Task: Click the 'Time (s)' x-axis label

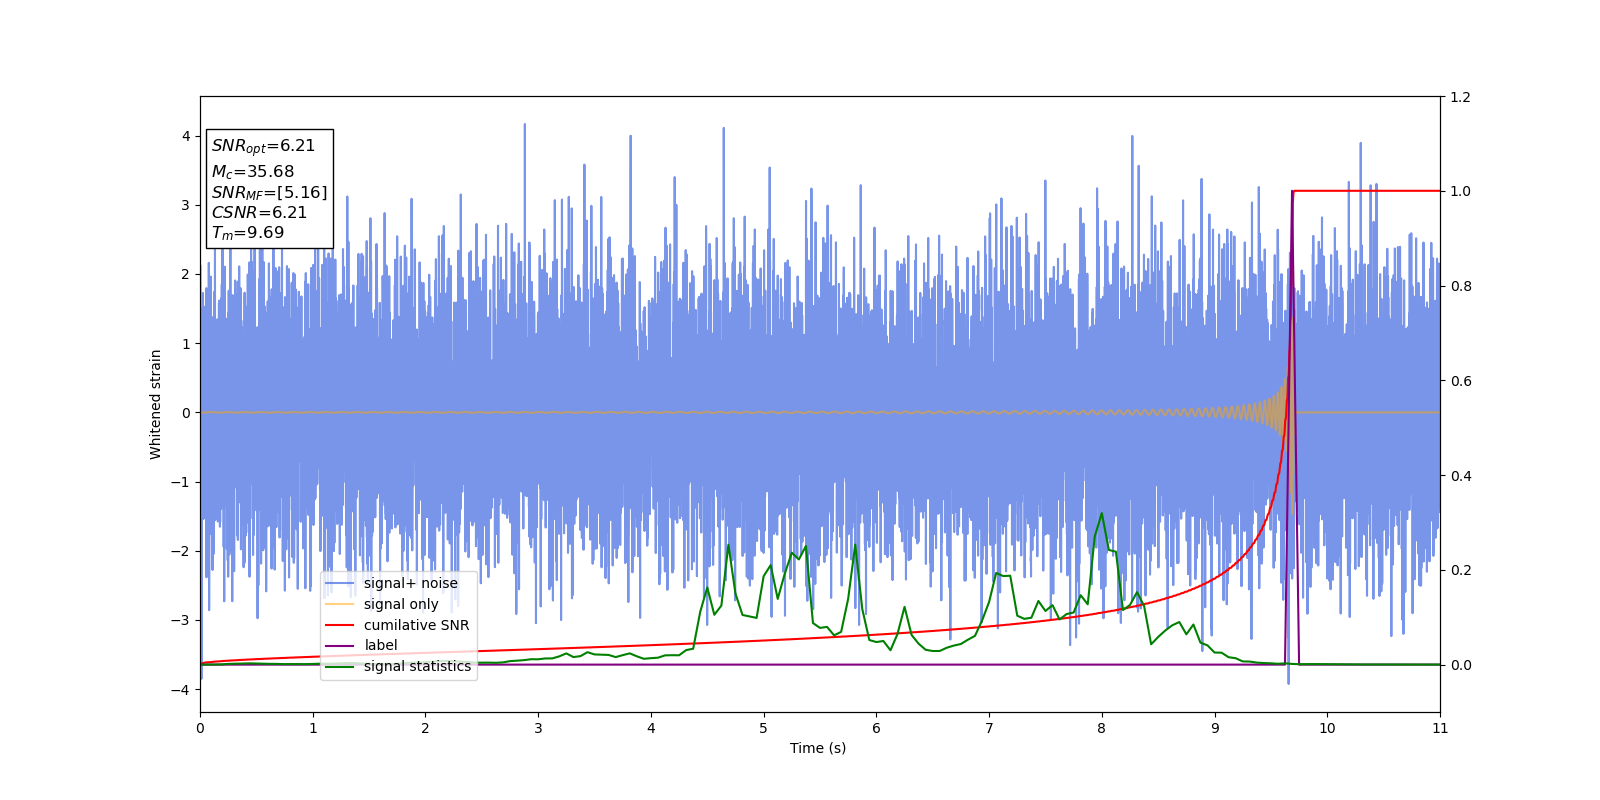Action: 818,748
